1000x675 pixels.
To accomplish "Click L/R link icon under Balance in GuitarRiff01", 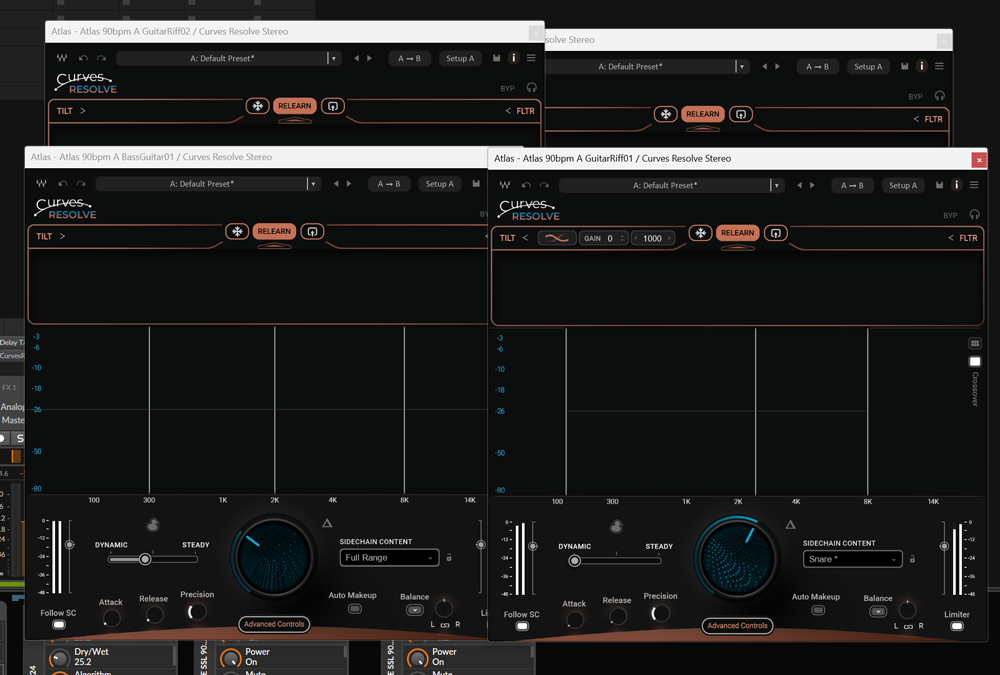I will (908, 626).
